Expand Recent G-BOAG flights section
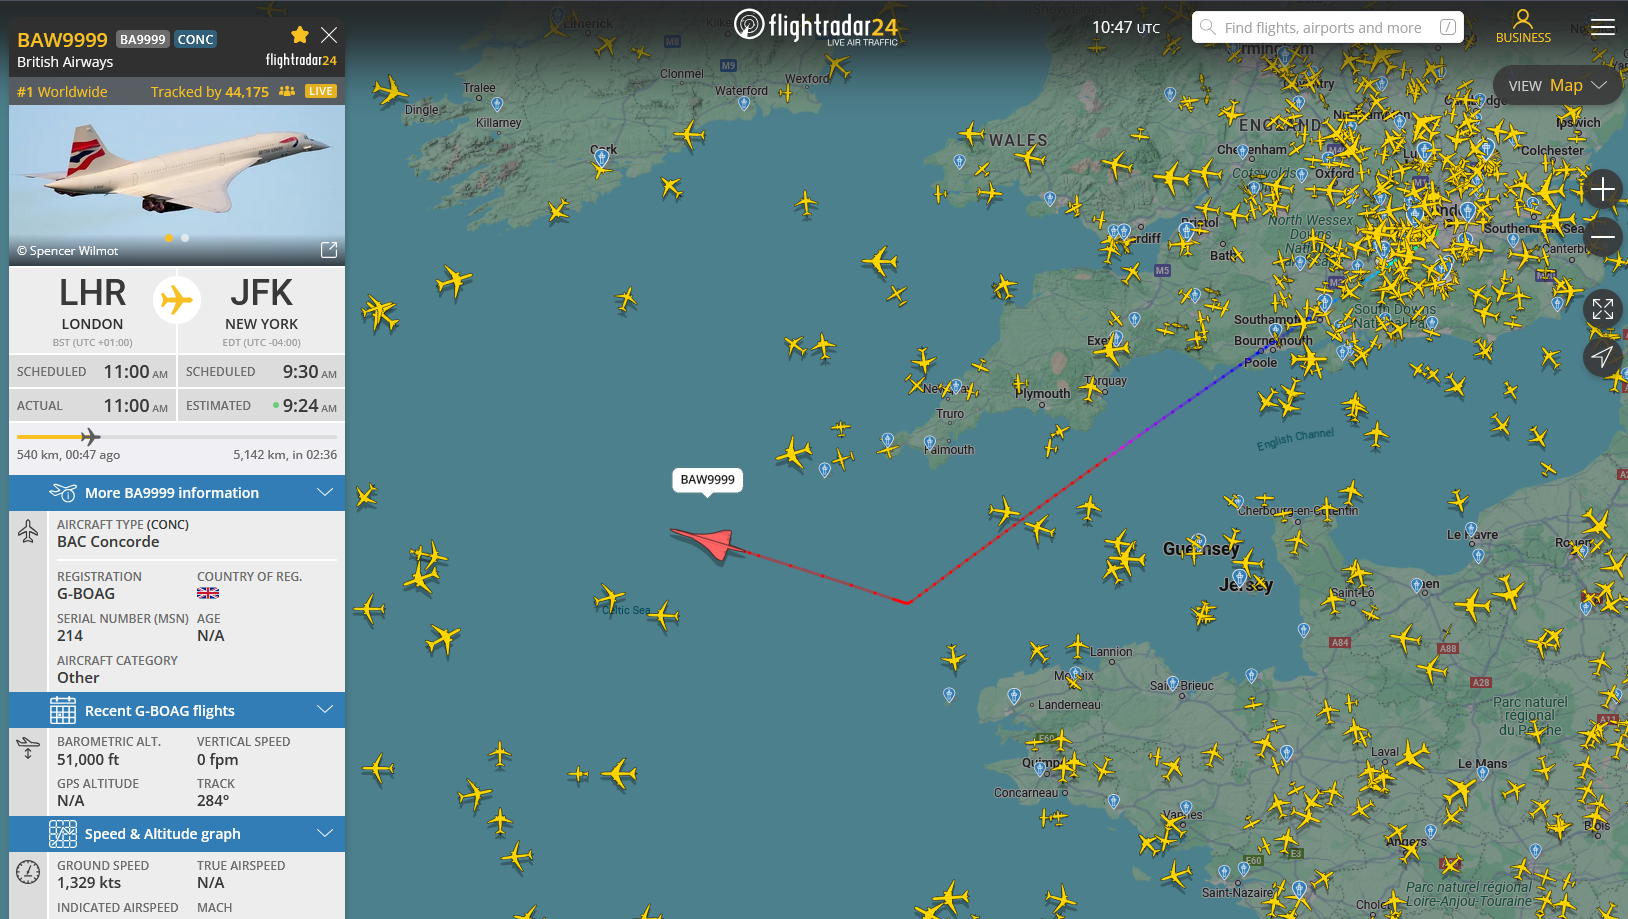Image resolution: width=1628 pixels, height=919 pixels. (x=177, y=711)
